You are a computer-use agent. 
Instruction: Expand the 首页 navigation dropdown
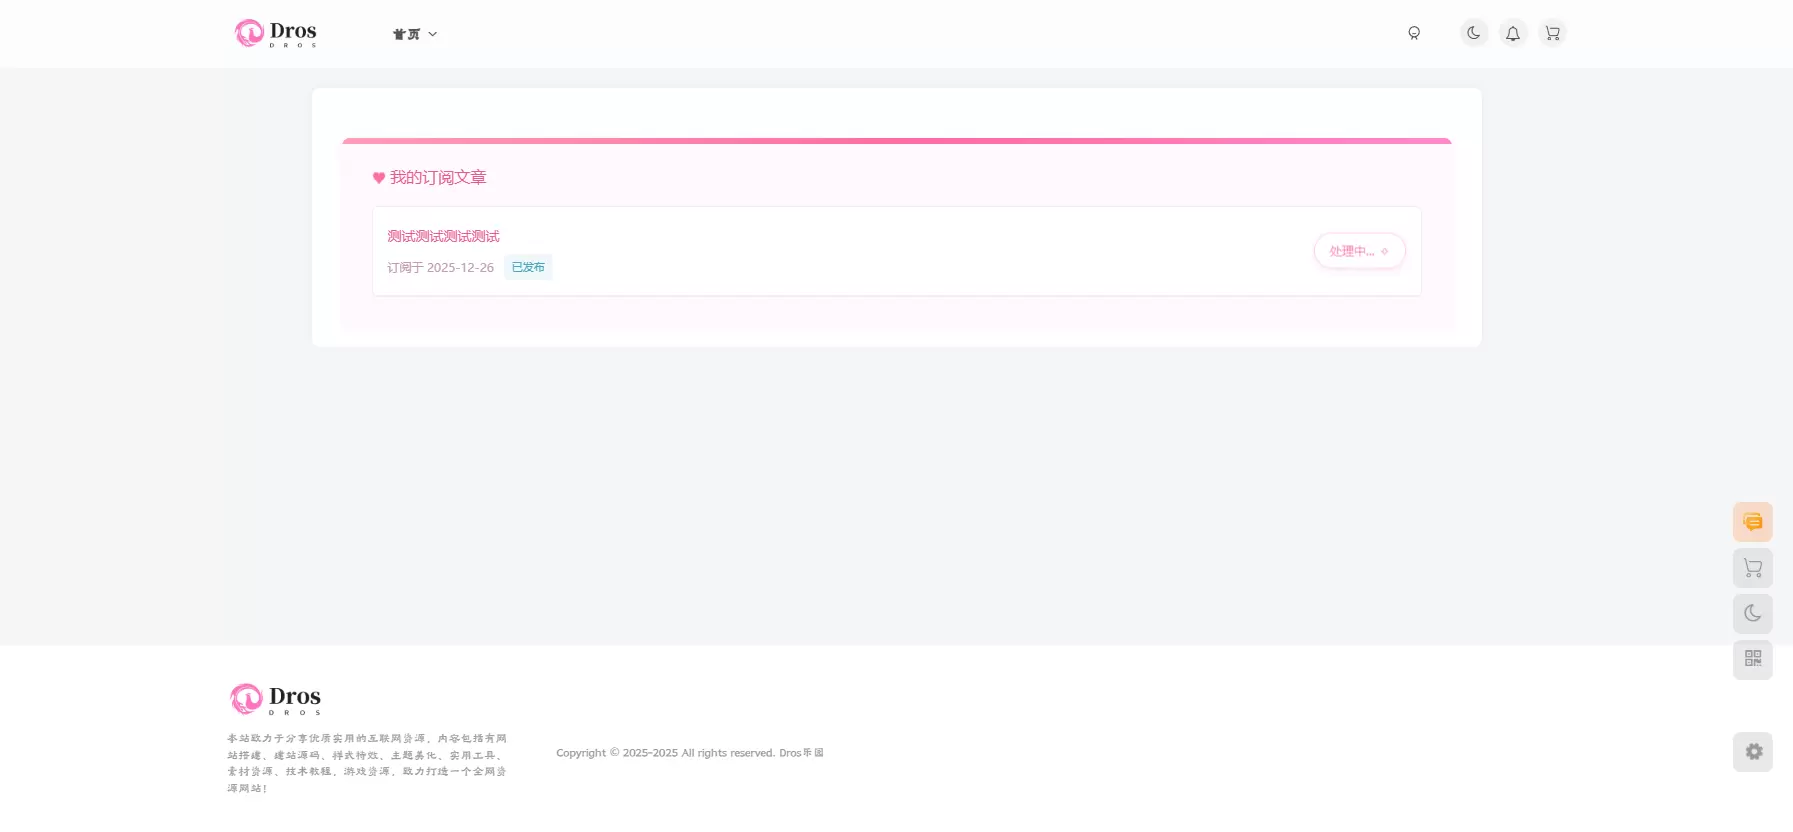[x=415, y=34]
